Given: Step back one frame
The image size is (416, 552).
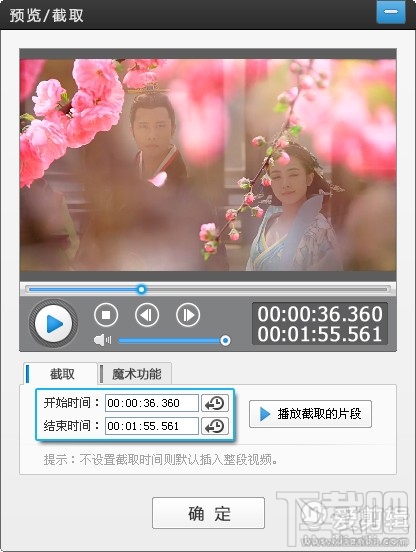Looking at the screenshot, I should (x=147, y=315).
